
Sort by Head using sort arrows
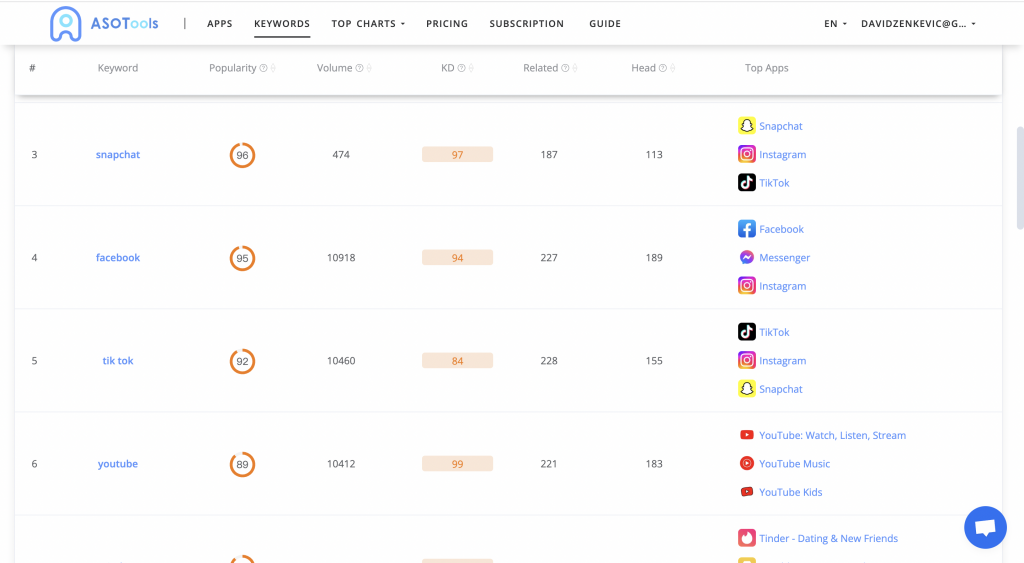673,68
